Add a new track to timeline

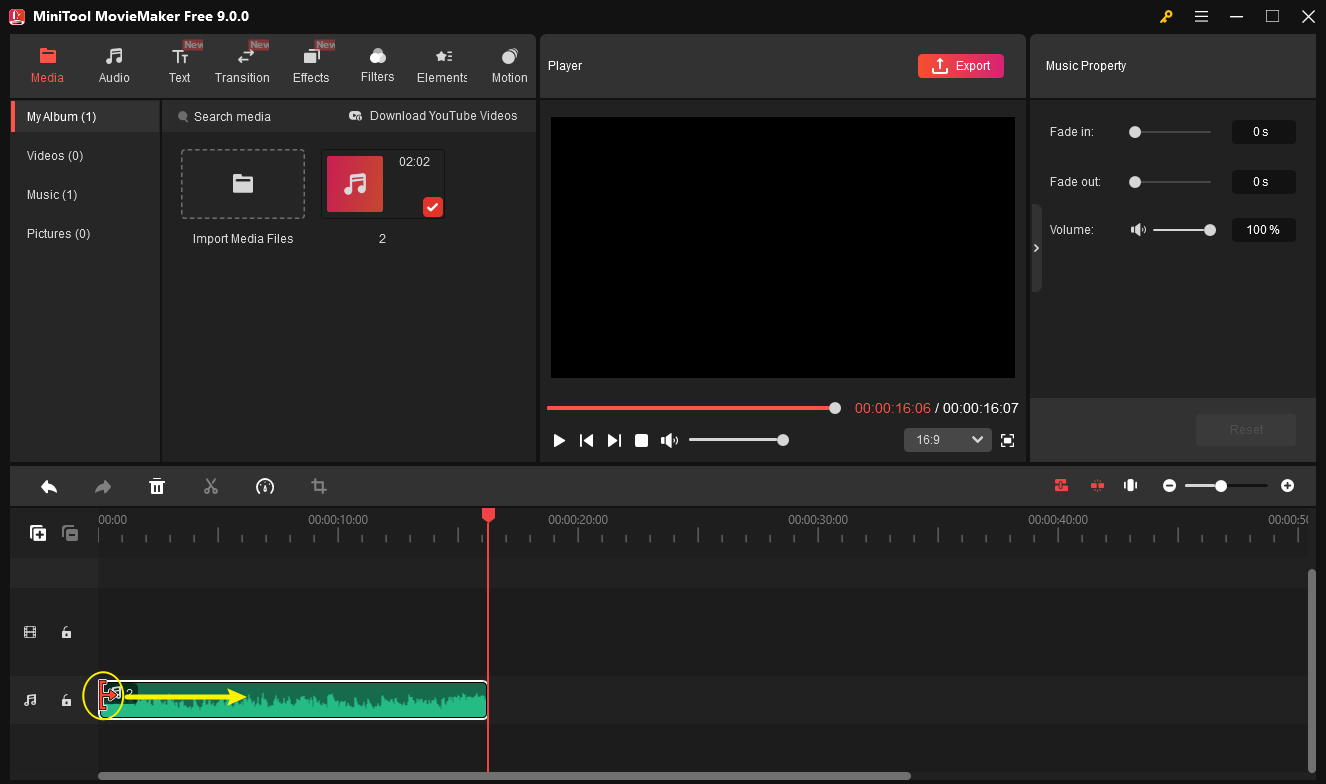click(x=38, y=533)
